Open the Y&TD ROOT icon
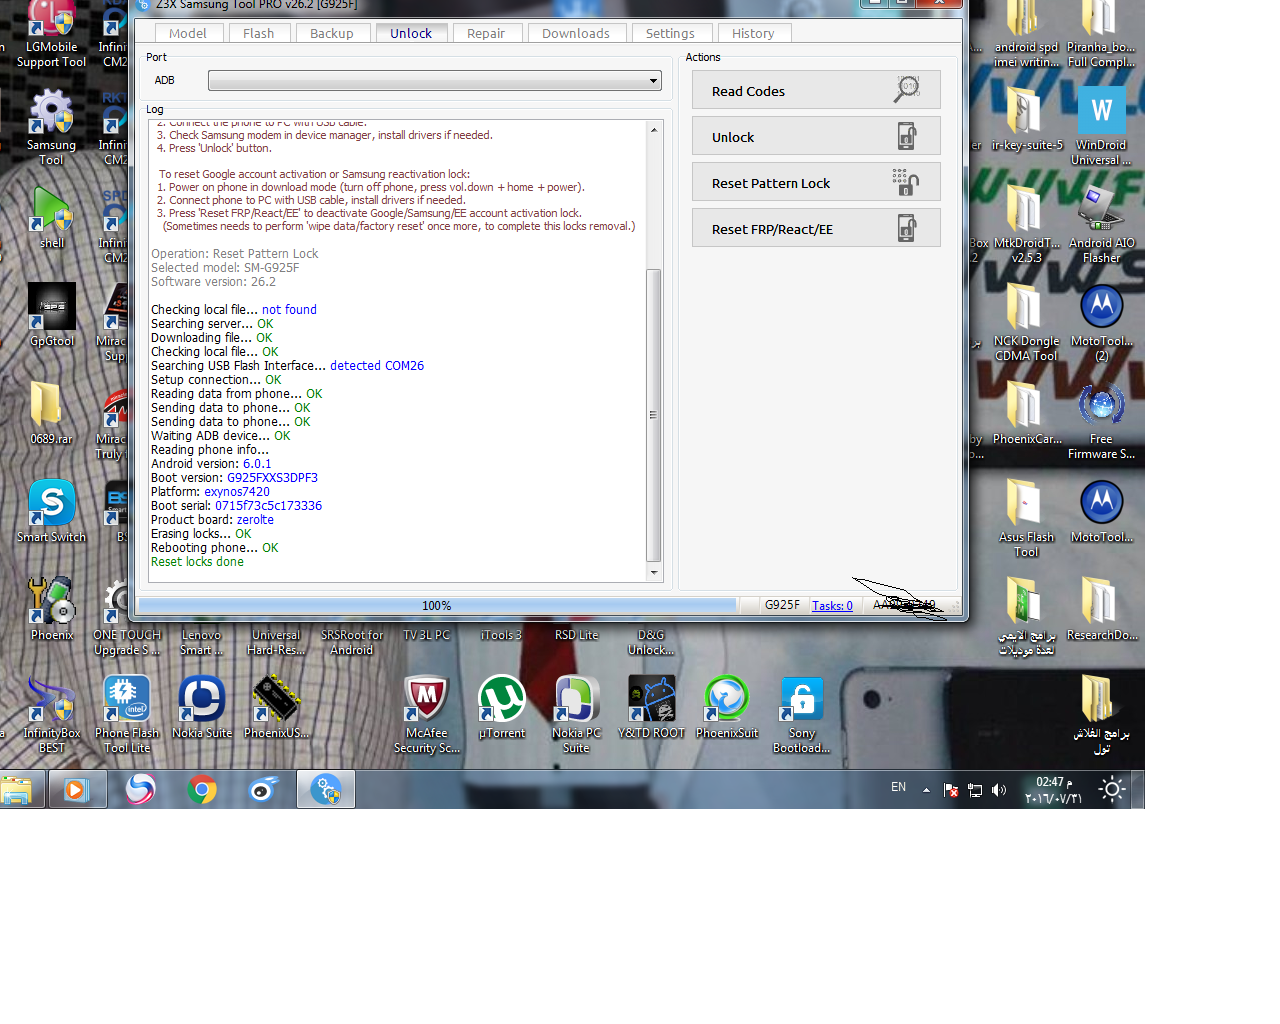Image resolution: width=1280 pixels, height=1024 pixels. click(652, 707)
